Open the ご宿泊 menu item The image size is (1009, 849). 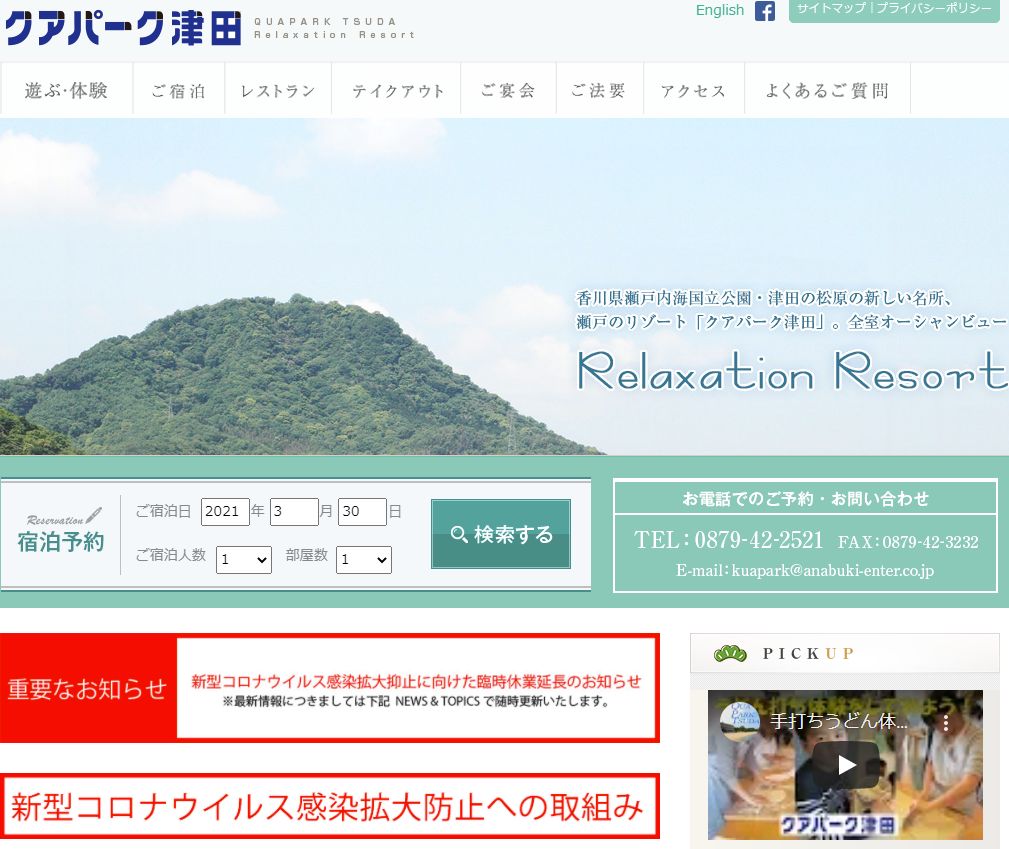pyautogui.click(x=178, y=90)
